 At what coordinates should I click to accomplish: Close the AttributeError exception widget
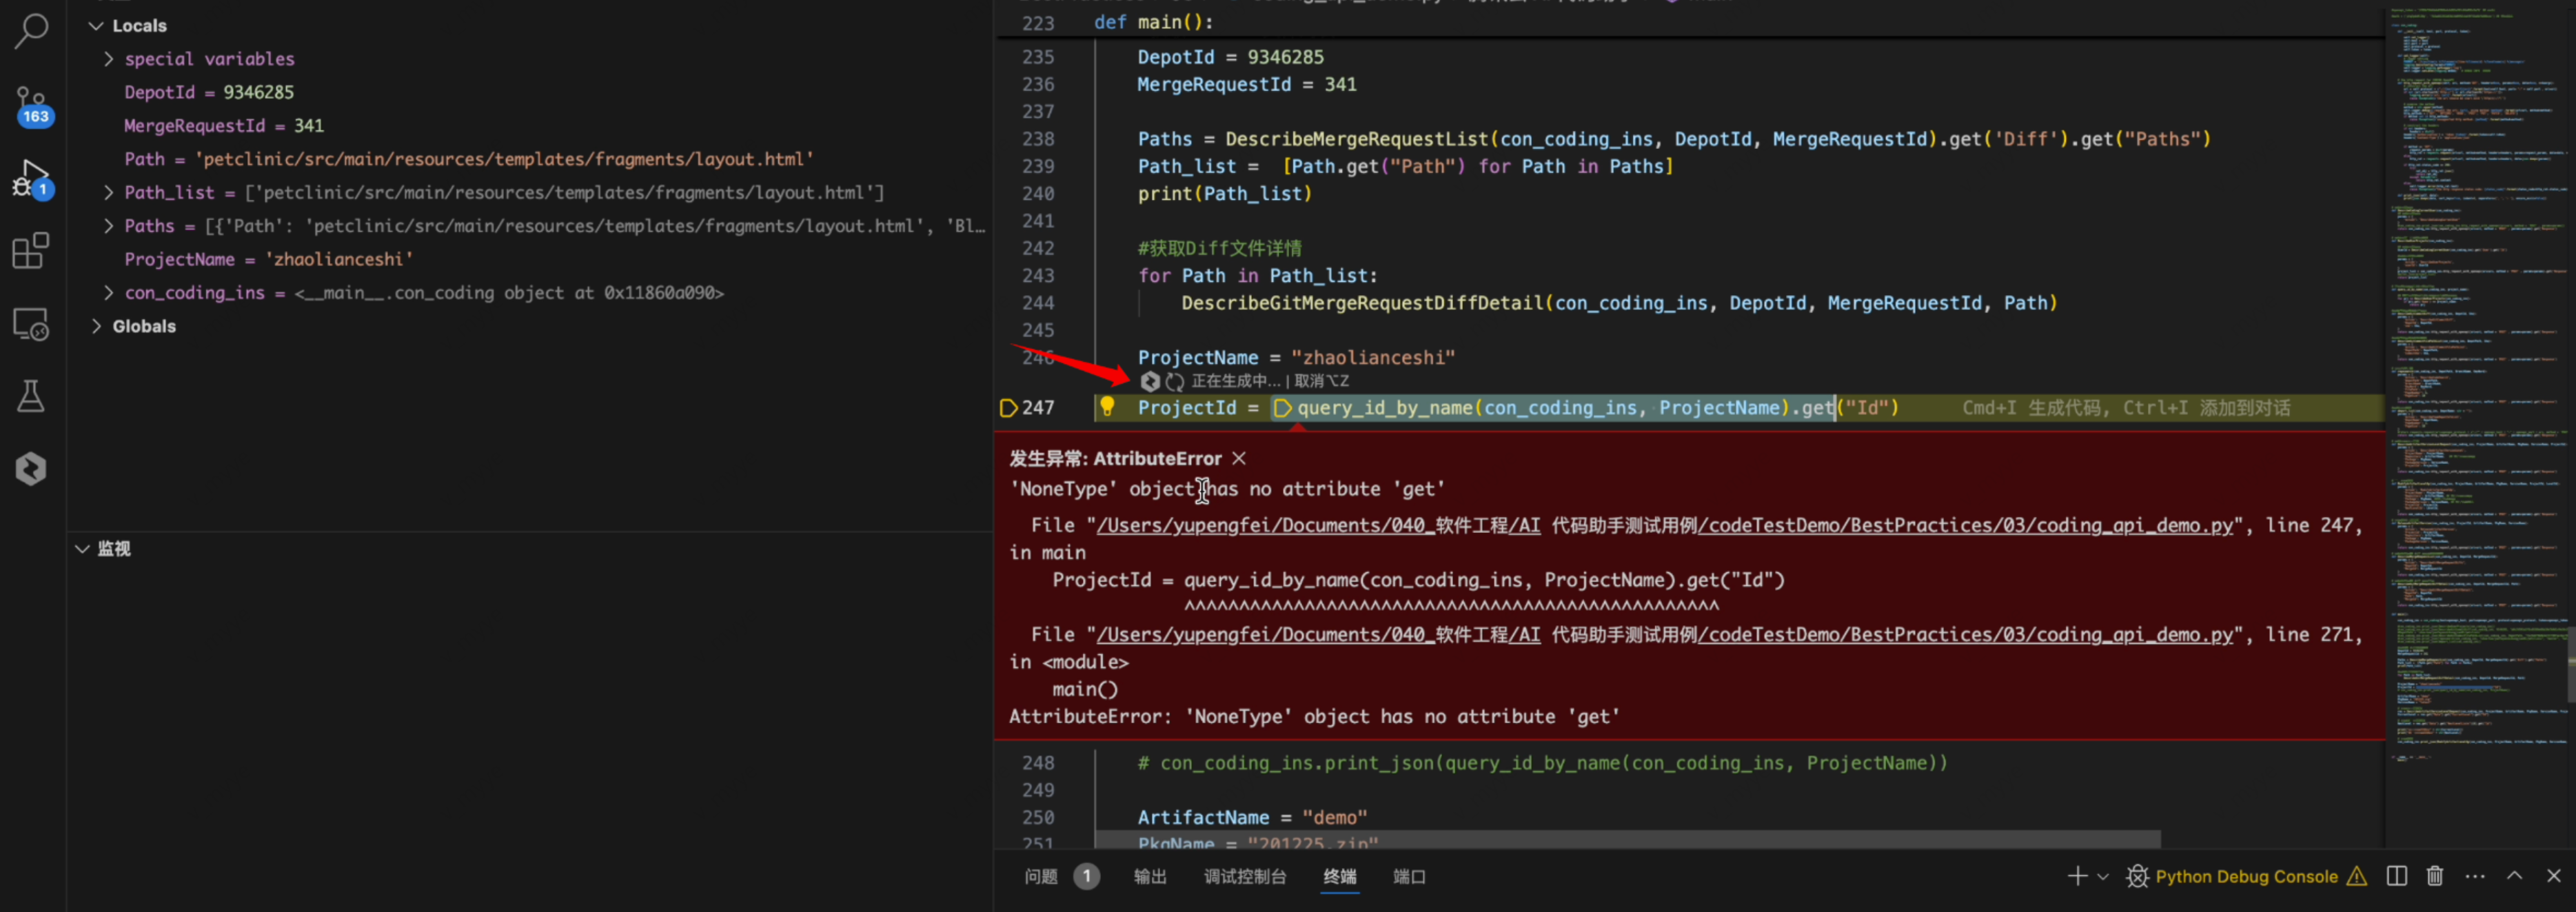pos(1239,458)
